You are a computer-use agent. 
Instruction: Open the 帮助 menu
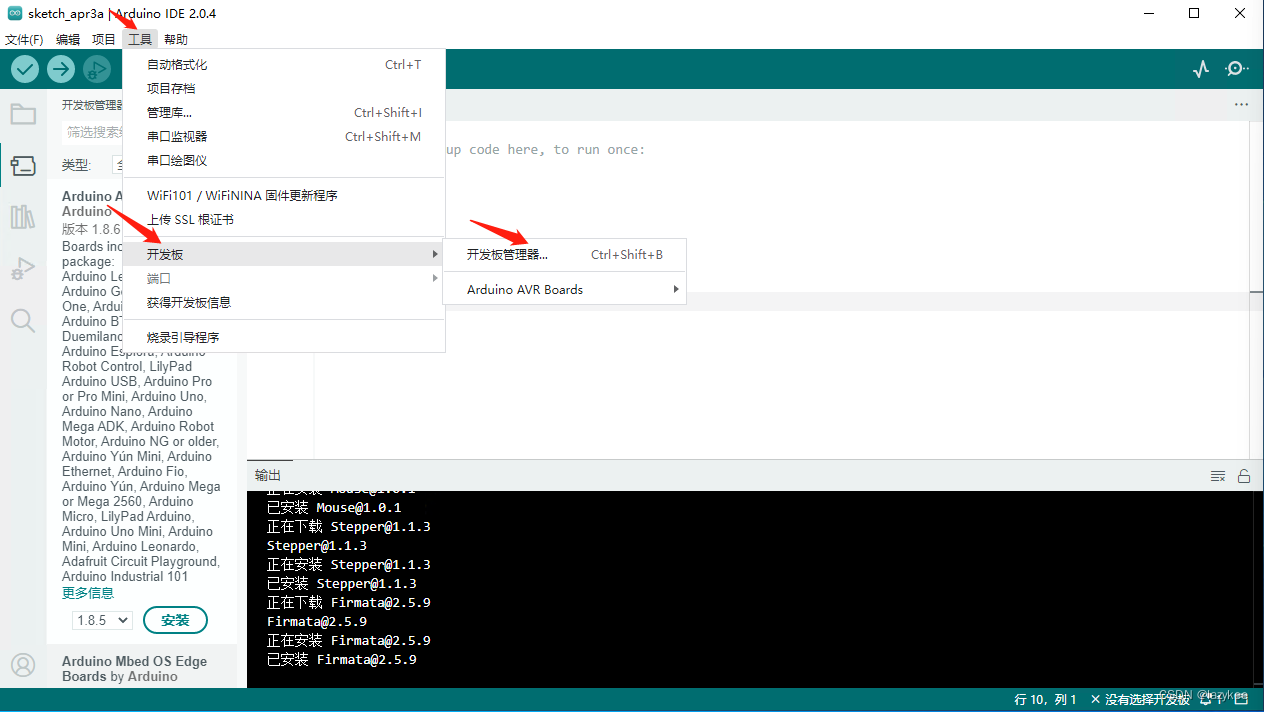pos(175,39)
